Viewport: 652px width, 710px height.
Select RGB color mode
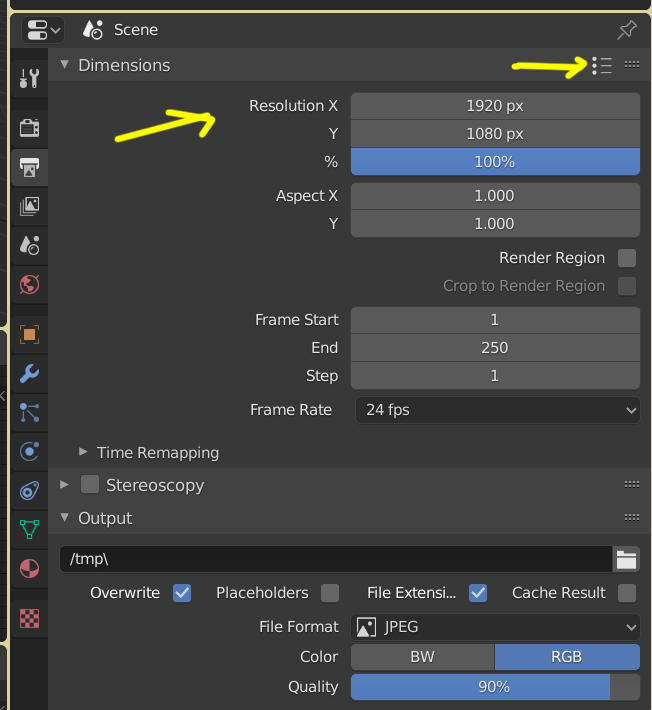point(567,657)
